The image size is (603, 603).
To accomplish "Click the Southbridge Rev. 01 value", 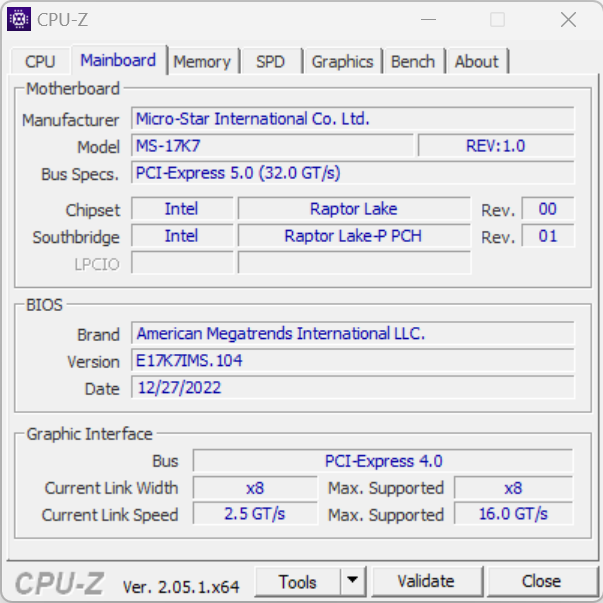I will 548,236.
